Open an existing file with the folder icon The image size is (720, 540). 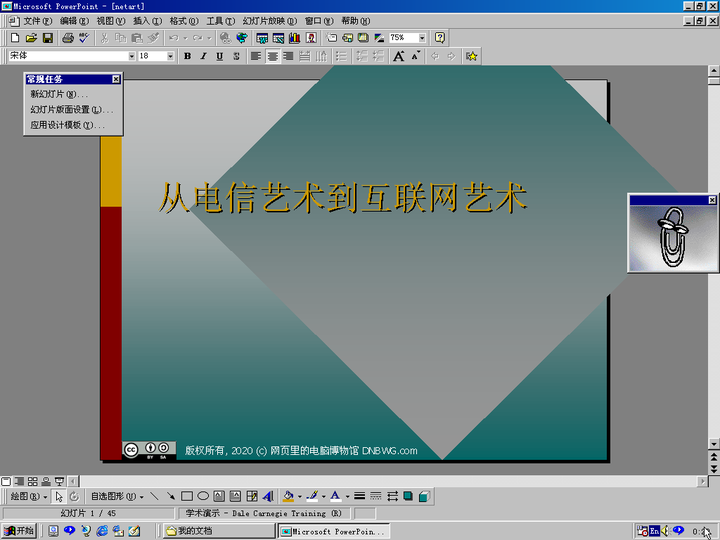point(31,38)
